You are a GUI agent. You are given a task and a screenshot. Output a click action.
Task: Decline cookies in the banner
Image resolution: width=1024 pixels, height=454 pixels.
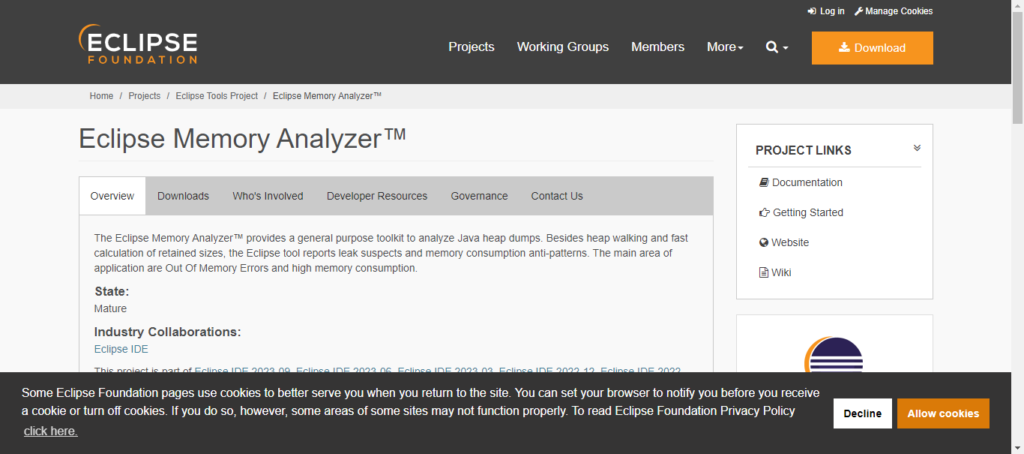point(862,413)
